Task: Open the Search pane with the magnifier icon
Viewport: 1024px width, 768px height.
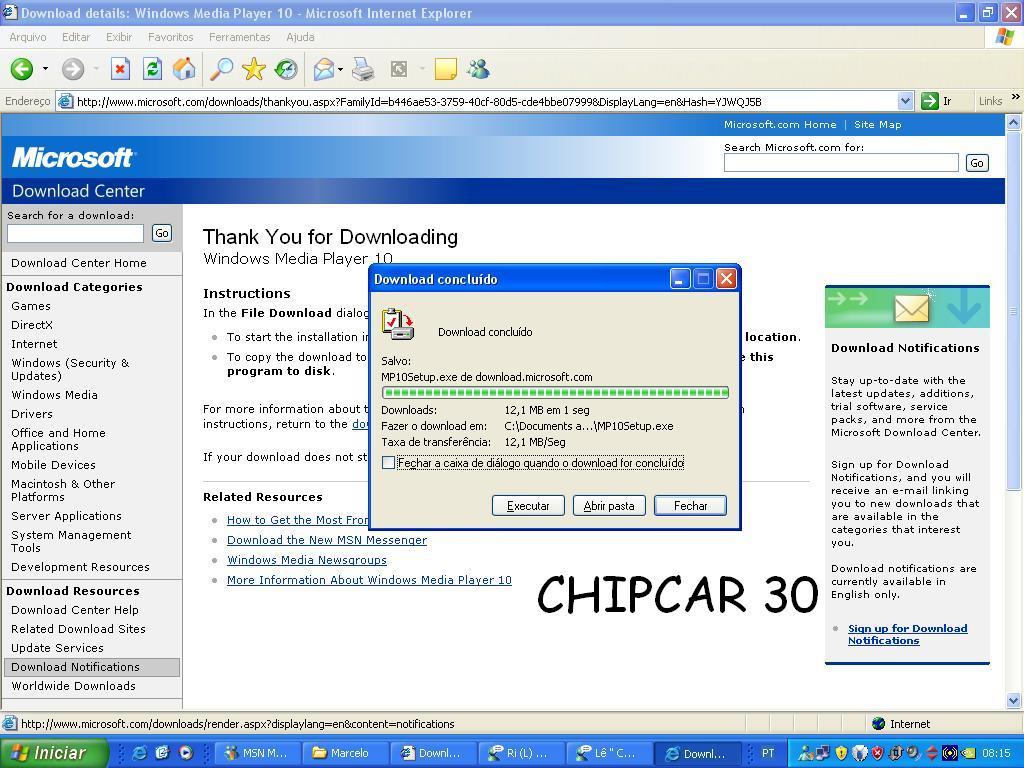Action: (x=221, y=69)
